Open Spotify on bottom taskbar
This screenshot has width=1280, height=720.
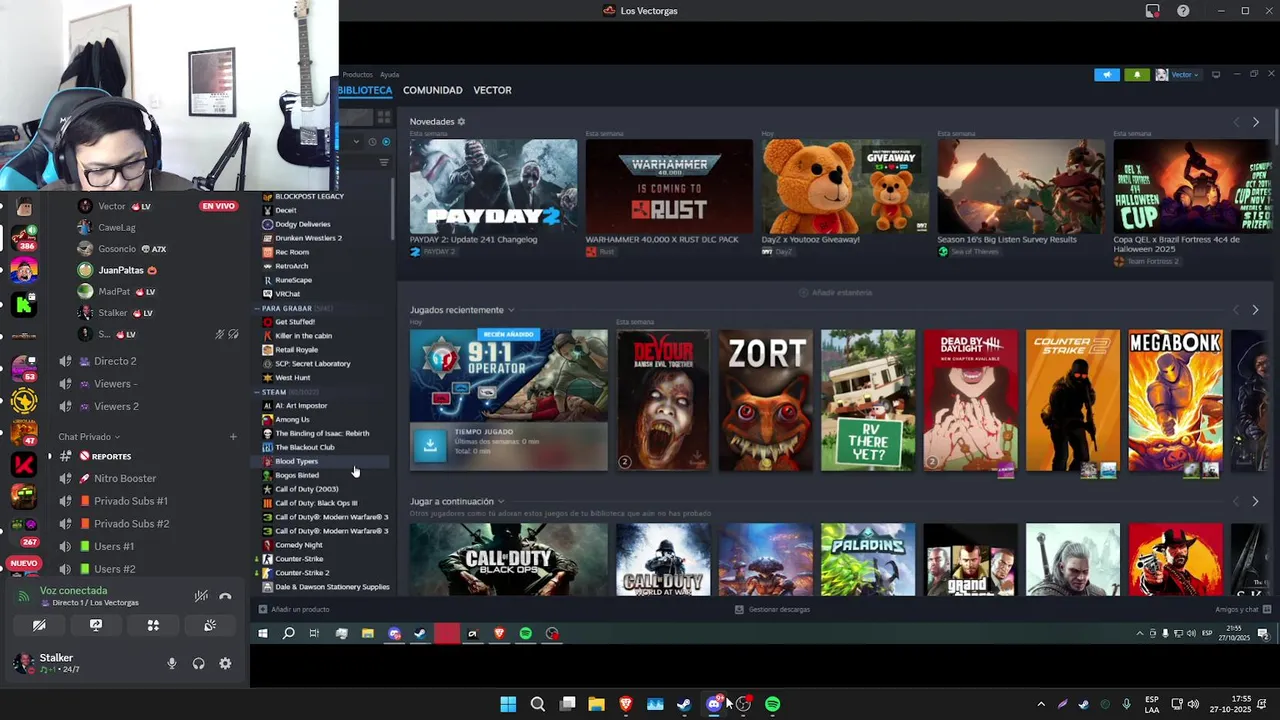pyautogui.click(x=772, y=704)
